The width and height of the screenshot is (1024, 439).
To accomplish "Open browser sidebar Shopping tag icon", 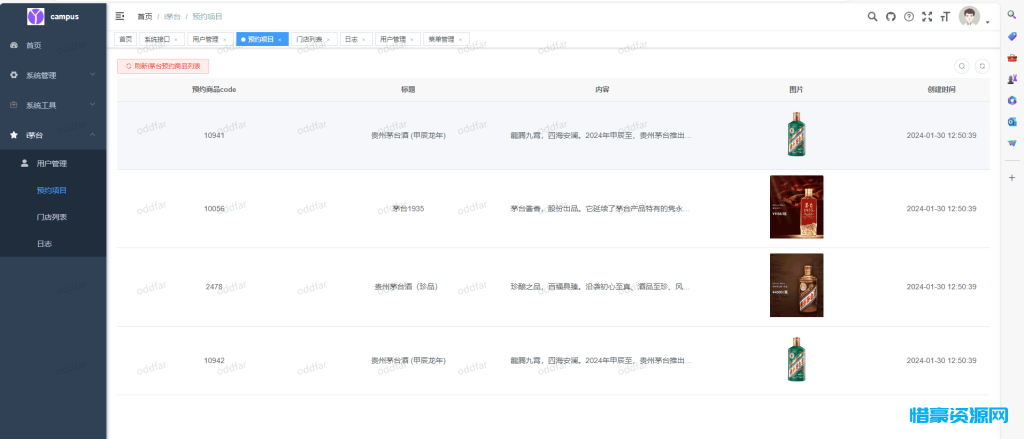I will [1012, 36].
